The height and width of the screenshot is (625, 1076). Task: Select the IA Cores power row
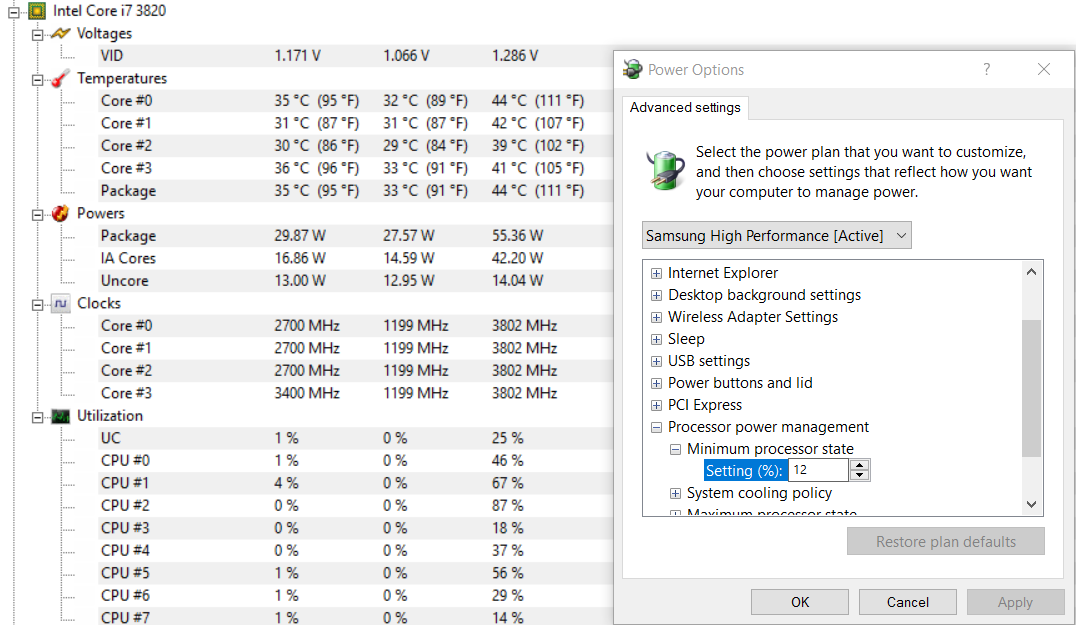(x=355, y=258)
